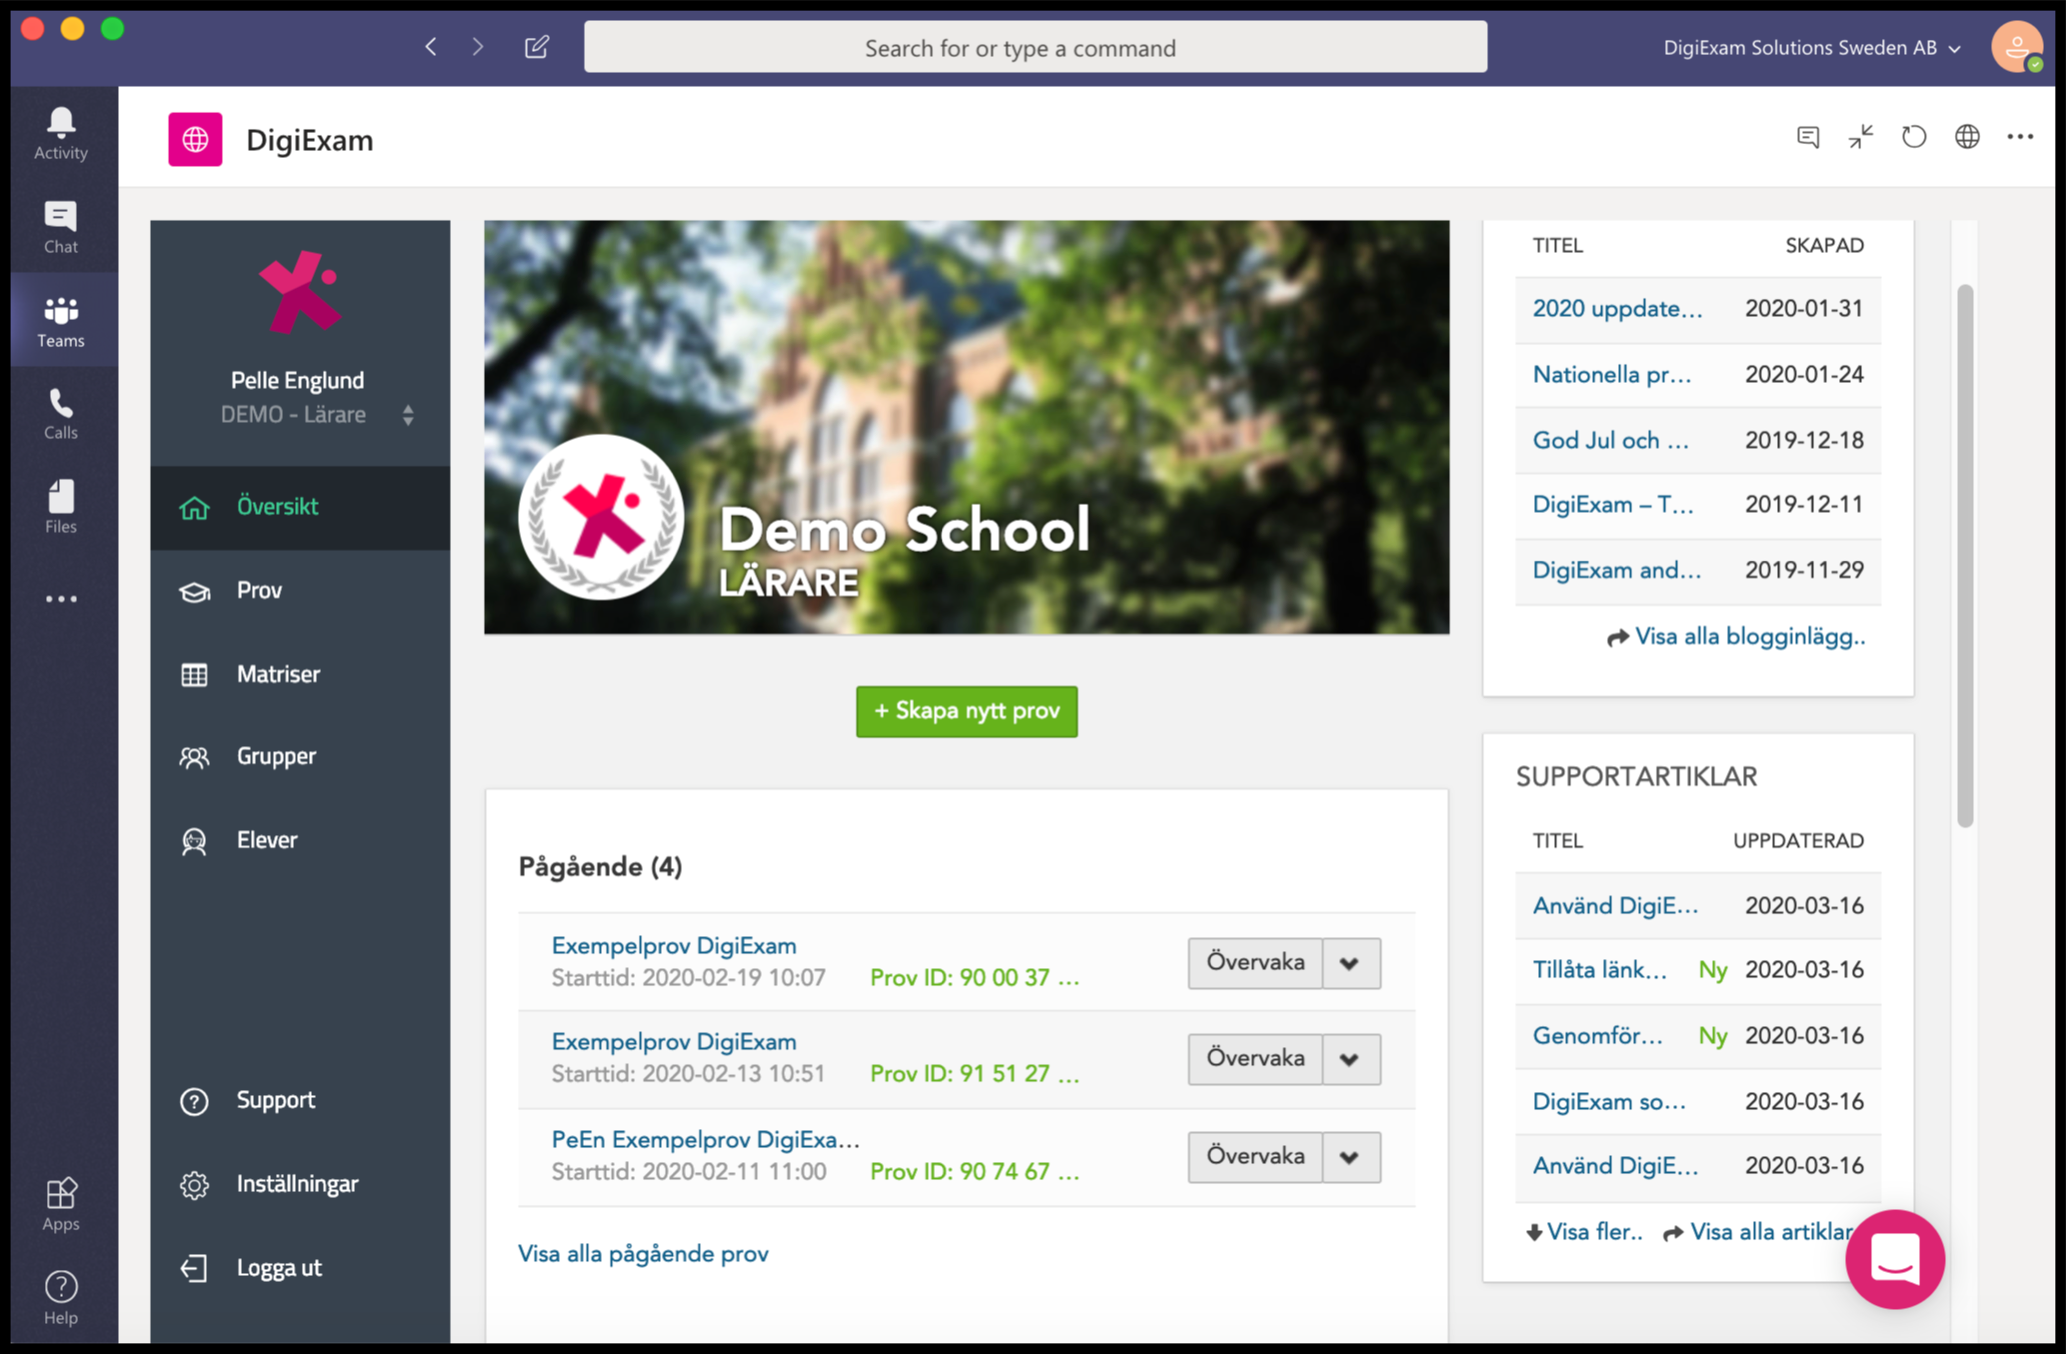
Task: Open blog post God Jul och …
Action: (1611, 441)
